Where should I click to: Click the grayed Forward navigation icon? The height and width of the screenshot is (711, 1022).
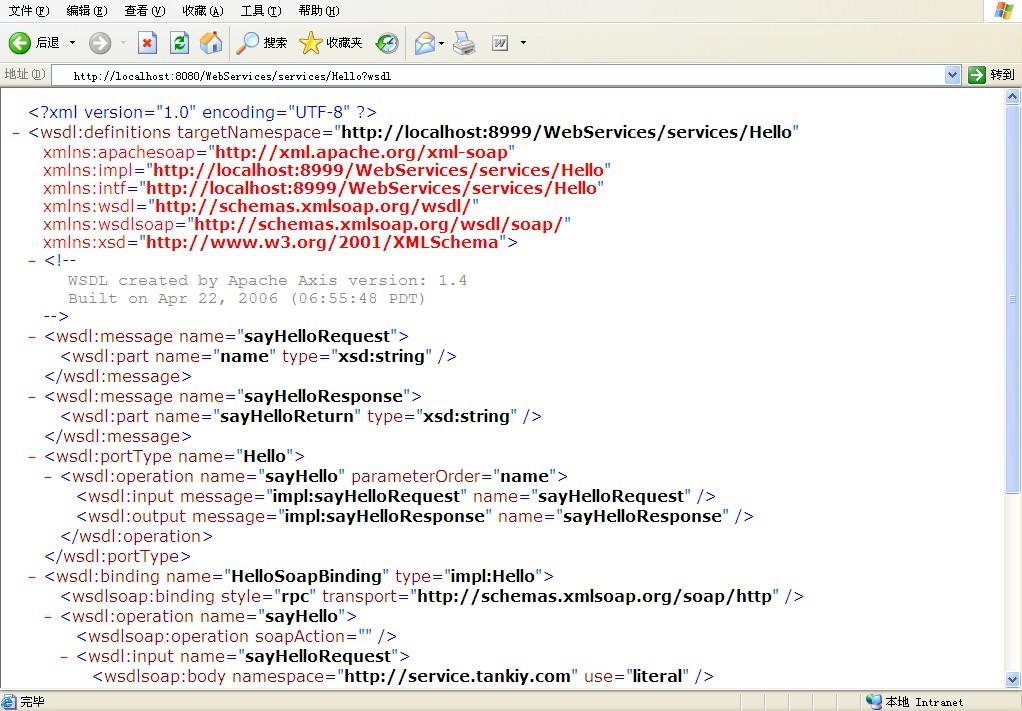[99, 43]
